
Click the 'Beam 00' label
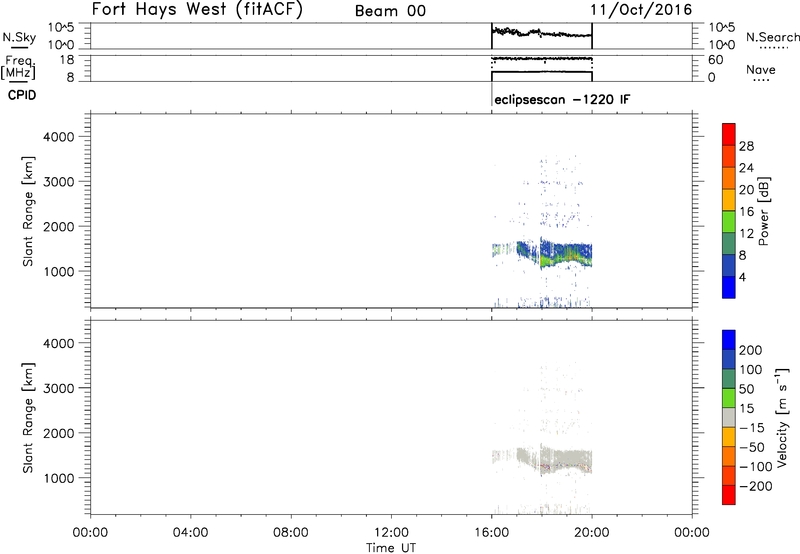point(390,11)
